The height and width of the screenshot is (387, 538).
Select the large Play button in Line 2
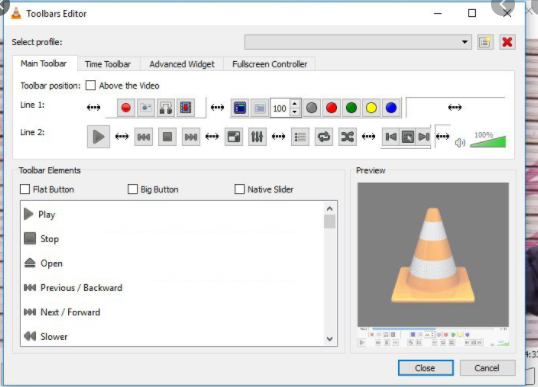(x=98, y=137)
